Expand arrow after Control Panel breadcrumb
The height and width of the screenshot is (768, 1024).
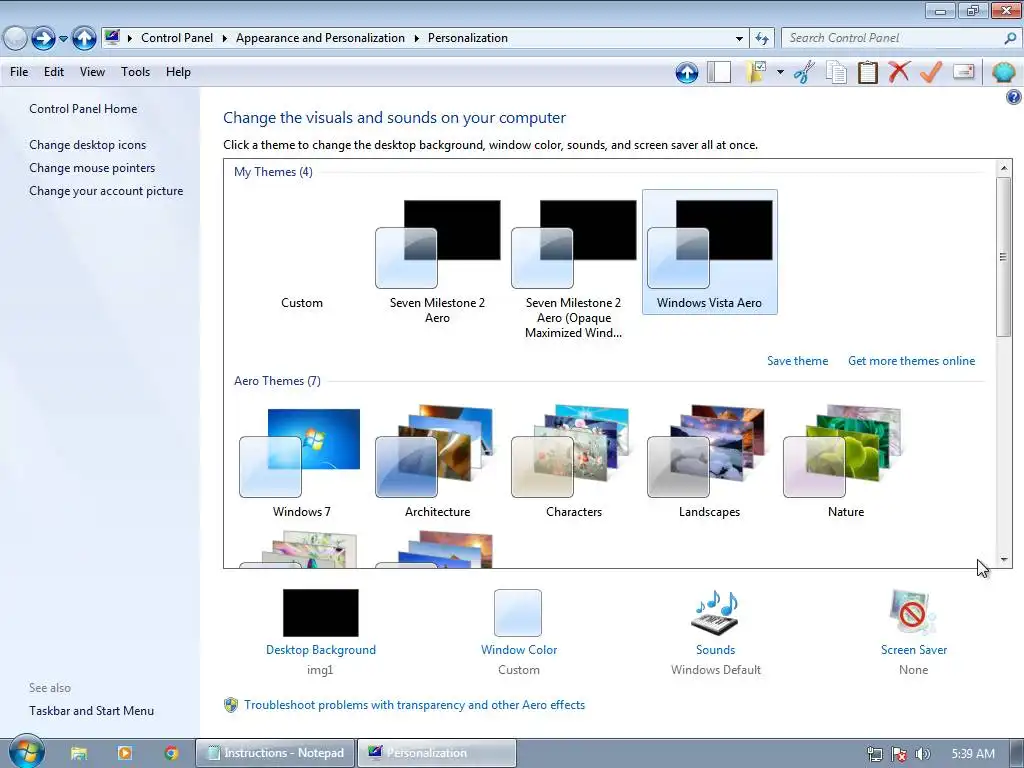pyautogui.click(x=224, y=38)
